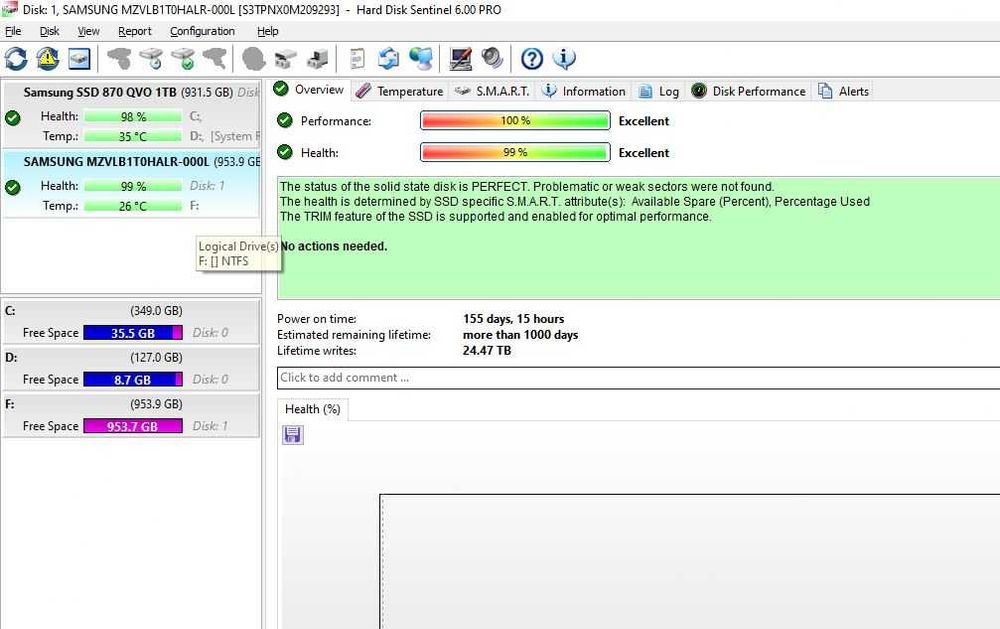Click the page with blue arrows toolbar icon
The image size is (1000, 629).
(x=388, y=59)
